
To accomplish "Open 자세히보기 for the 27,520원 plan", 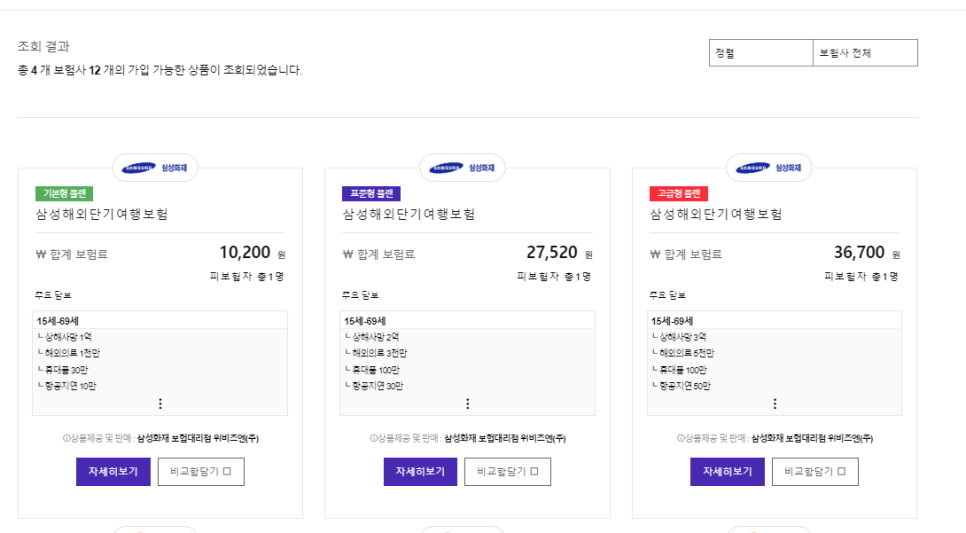I will (420, 471).
